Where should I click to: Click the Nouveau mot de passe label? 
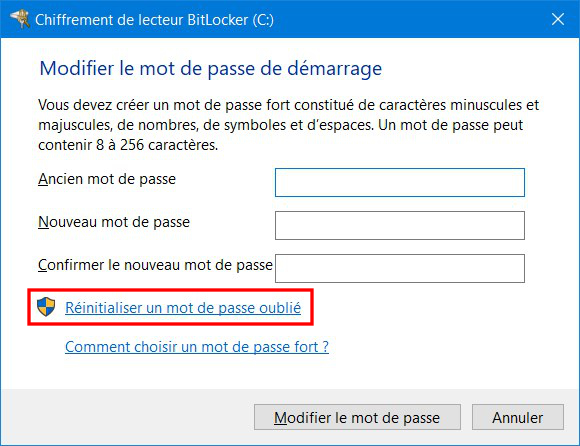(114, 222)
